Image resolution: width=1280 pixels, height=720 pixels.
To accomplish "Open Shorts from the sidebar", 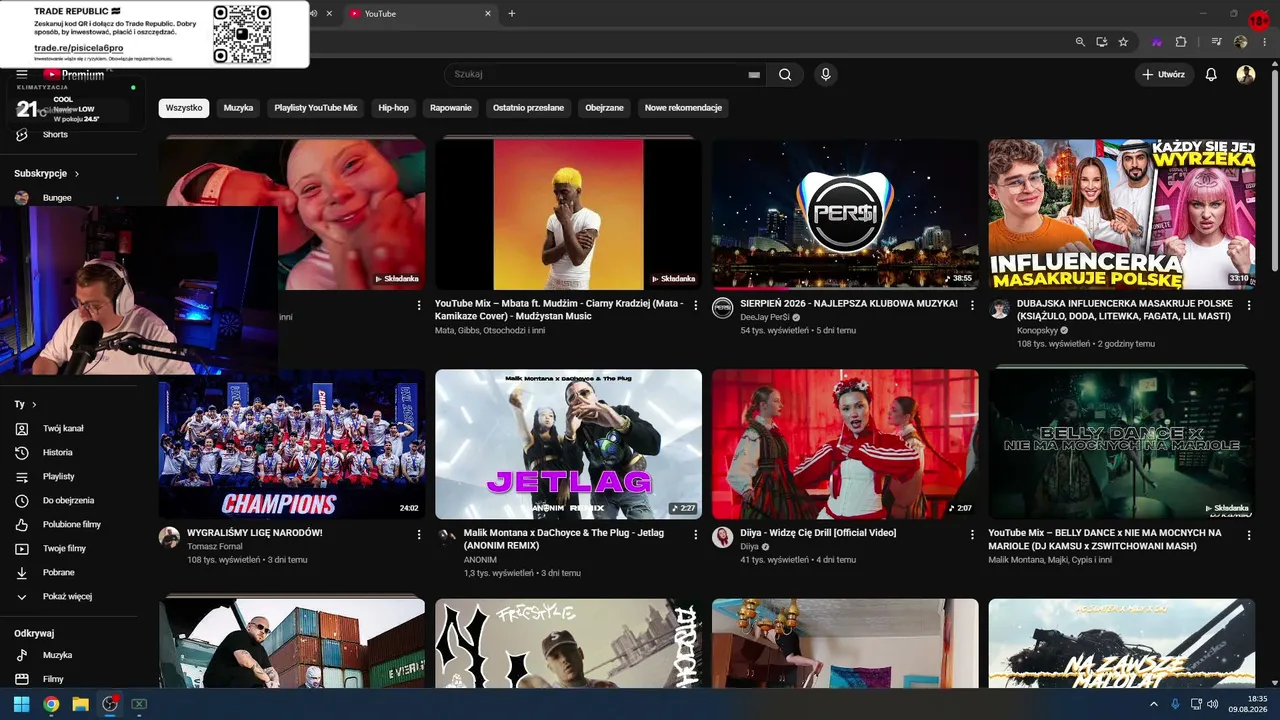I will pos(55,134).
